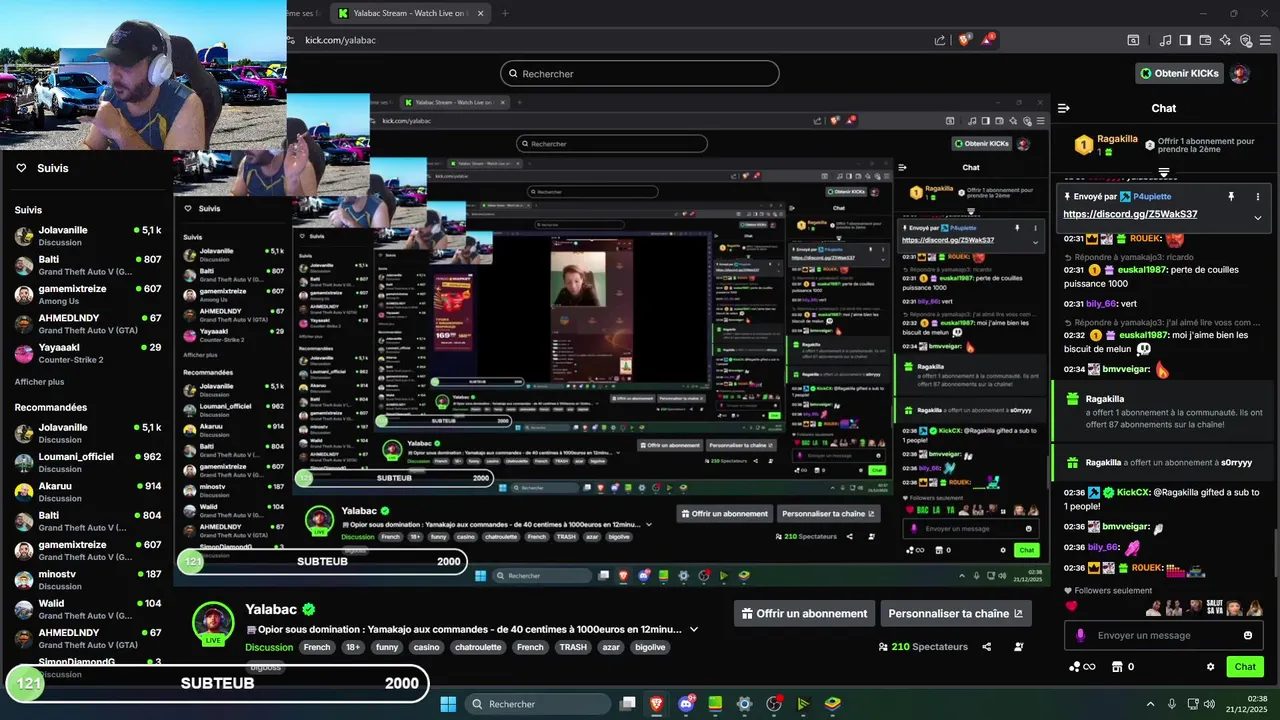Click the chatroulette tag

[x=478, y=647]
